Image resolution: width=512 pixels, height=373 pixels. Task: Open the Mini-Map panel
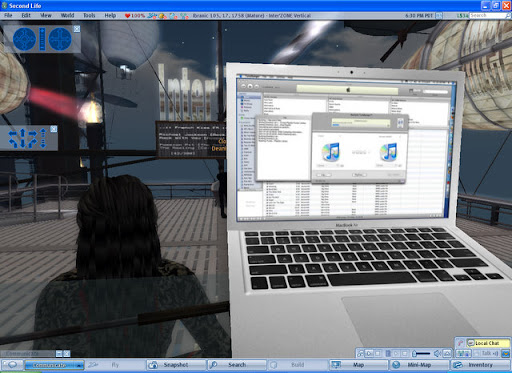(x=419, y=365)
